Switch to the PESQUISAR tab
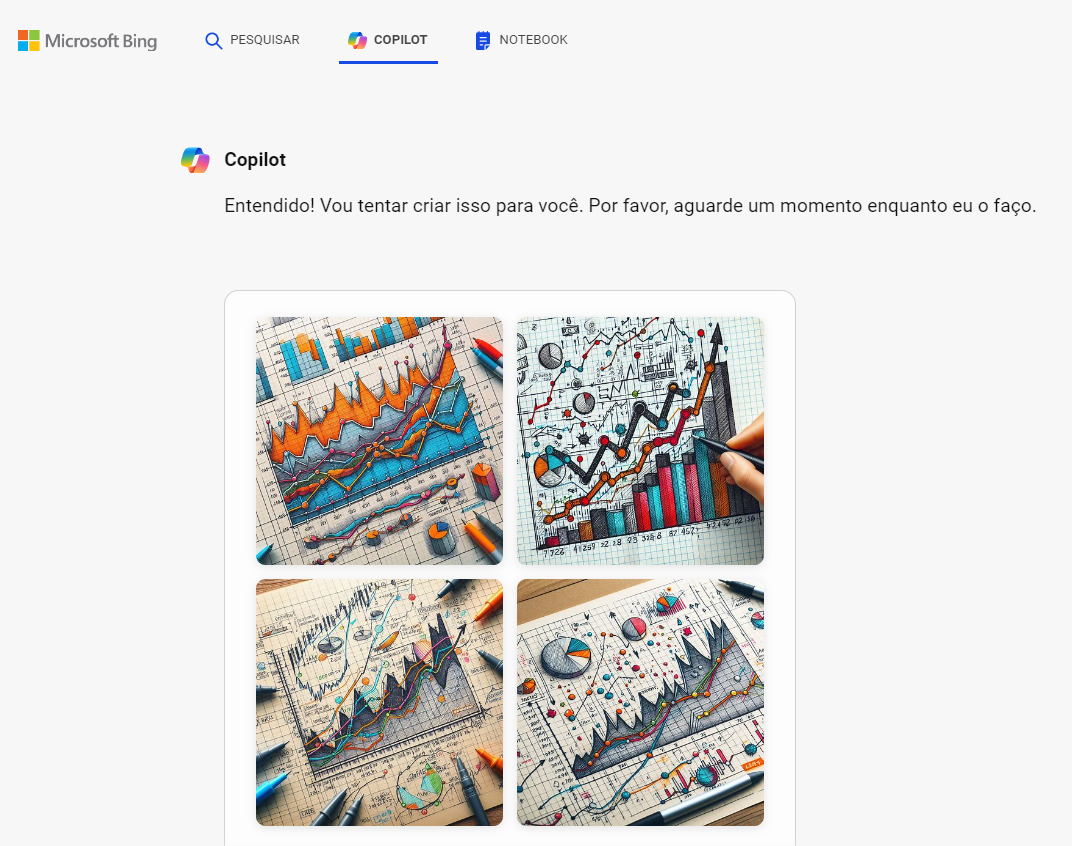Screen dimensions: 1072x846 tap(264, 40)
